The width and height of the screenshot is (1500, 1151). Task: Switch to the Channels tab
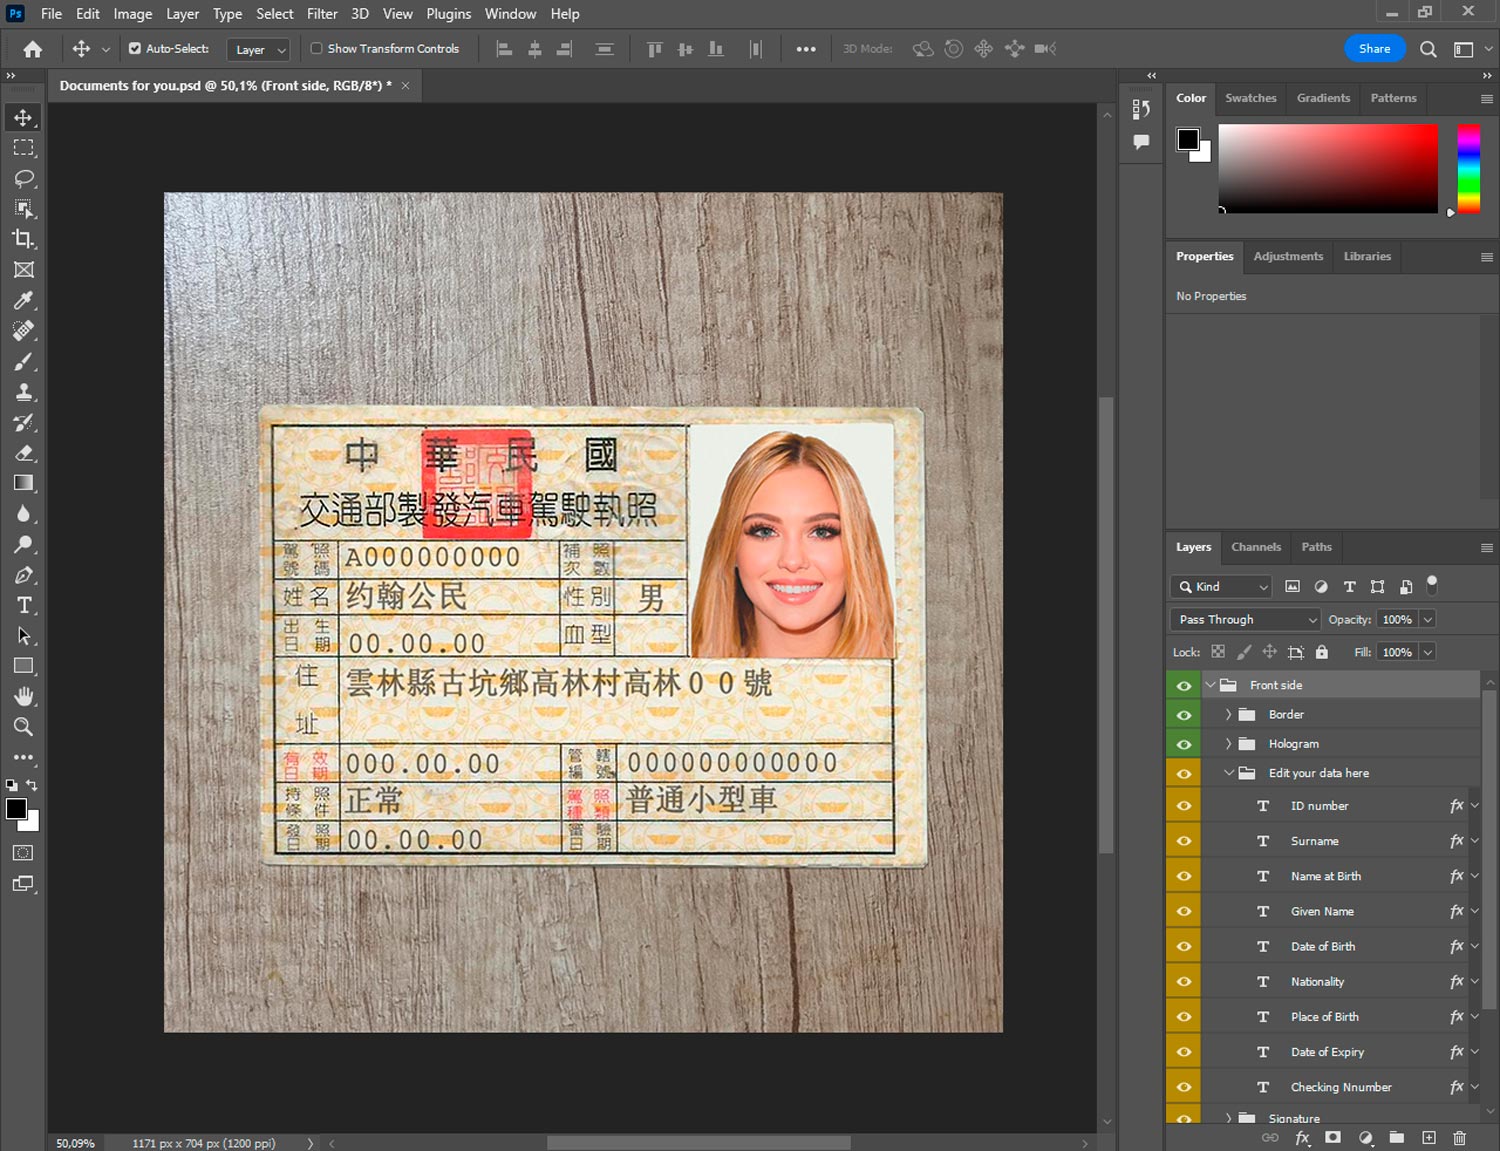(1255, 547)
